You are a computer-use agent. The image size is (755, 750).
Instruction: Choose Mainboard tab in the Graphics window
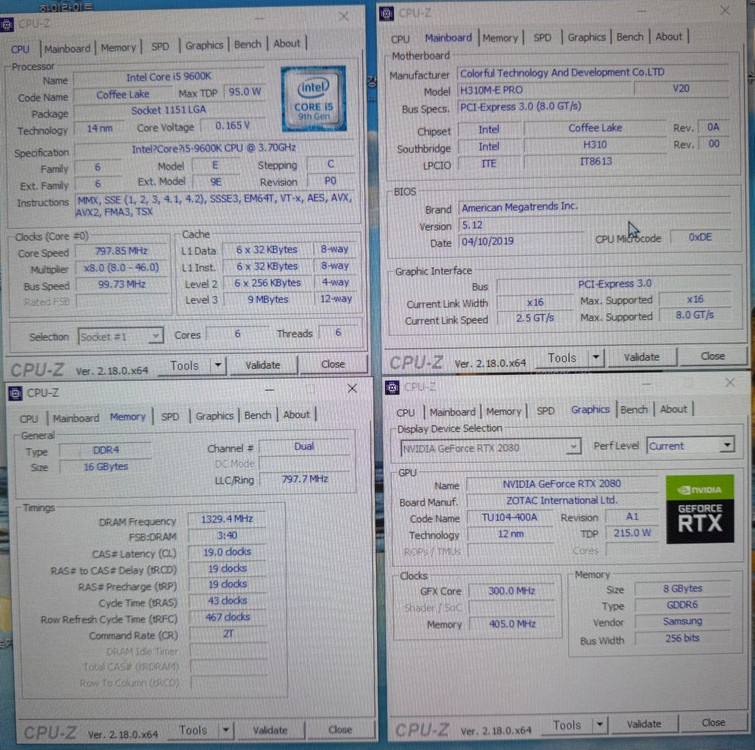pyautogui.click(x=453, y=412)
